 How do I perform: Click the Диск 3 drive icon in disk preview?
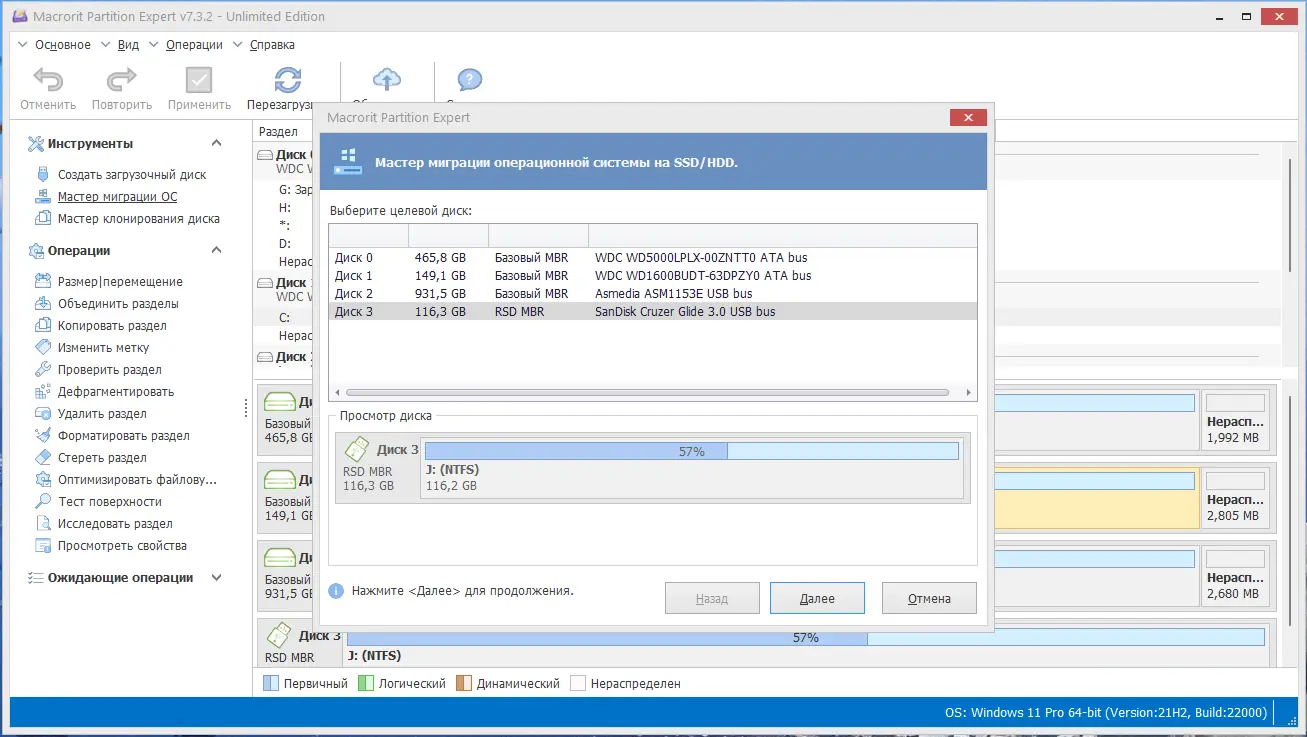[x=356, y=449]
